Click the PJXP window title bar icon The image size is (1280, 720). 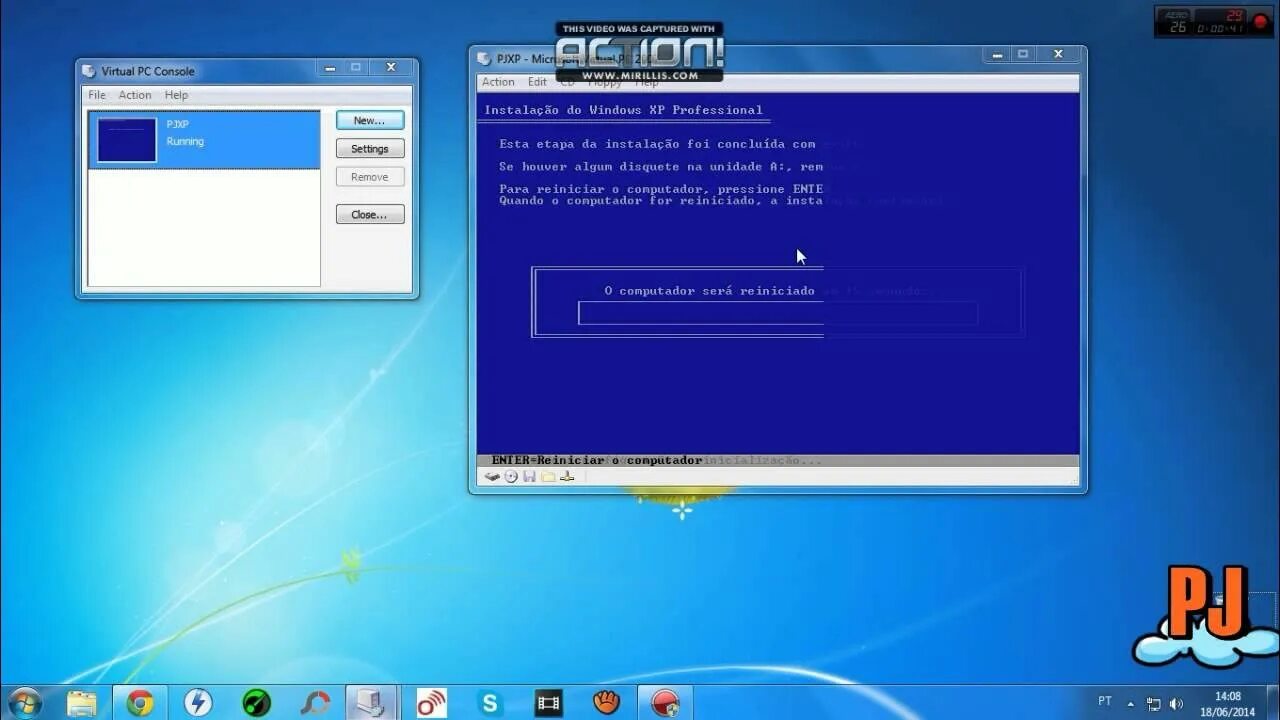pyautogui.click(x=484, y=58)
